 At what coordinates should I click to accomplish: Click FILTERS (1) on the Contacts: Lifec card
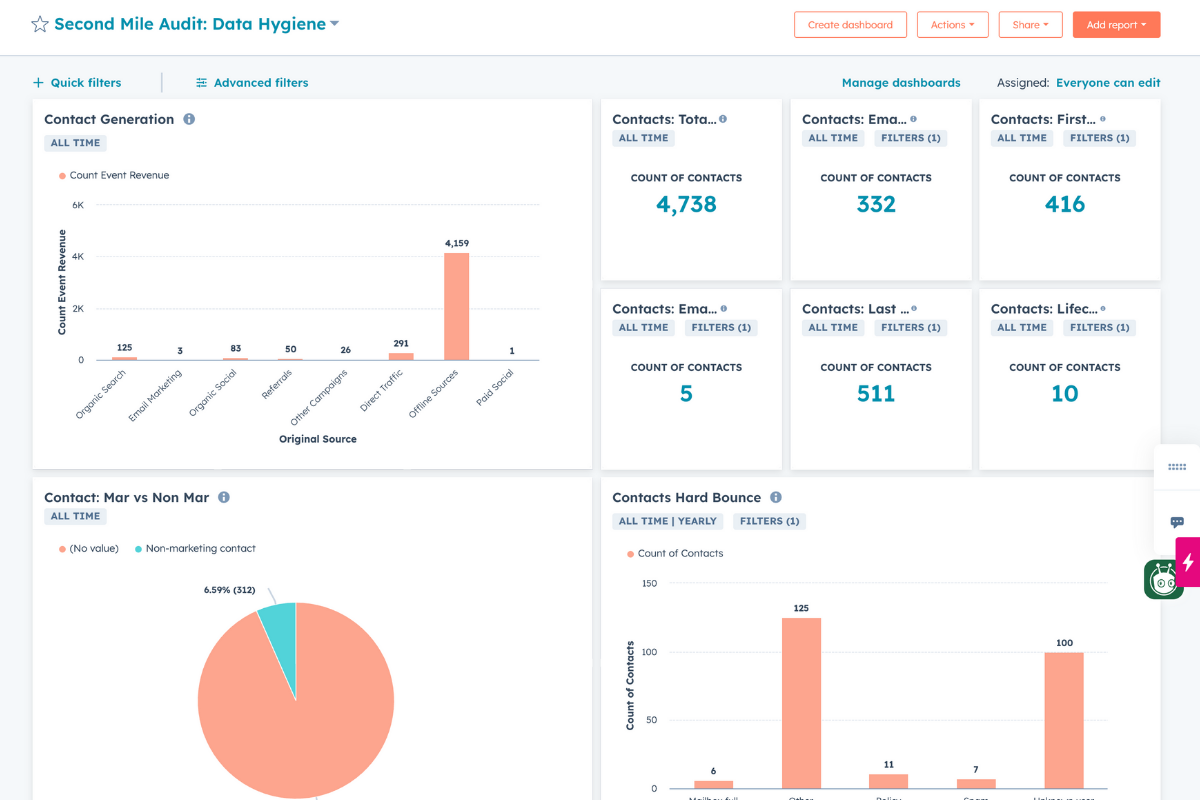[x=1100, y=328]
